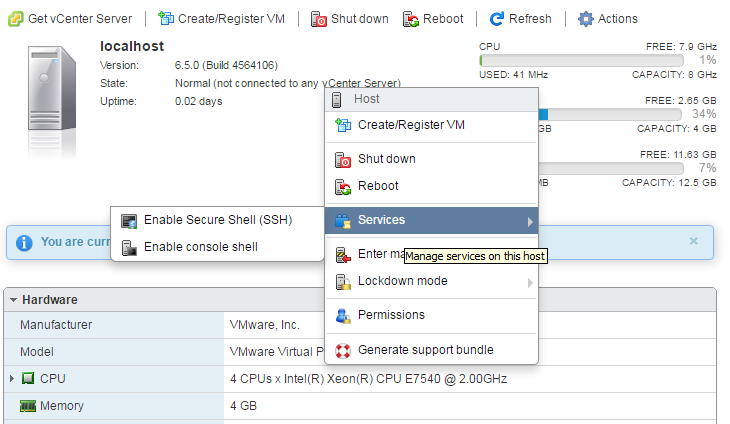Viewport: 730px width, 424px height.
Task: Click the VMware, Inc. value
Action: click(x=264, y=325)
